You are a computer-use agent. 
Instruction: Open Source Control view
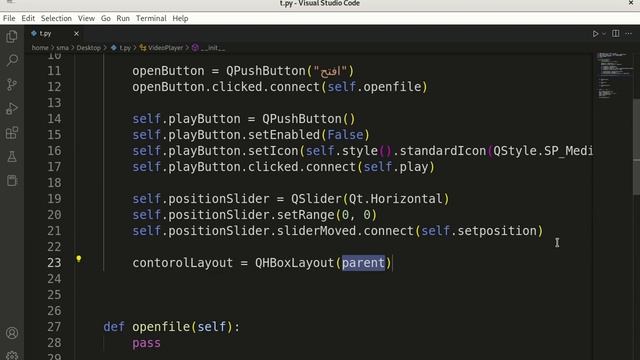pos(12,84)
